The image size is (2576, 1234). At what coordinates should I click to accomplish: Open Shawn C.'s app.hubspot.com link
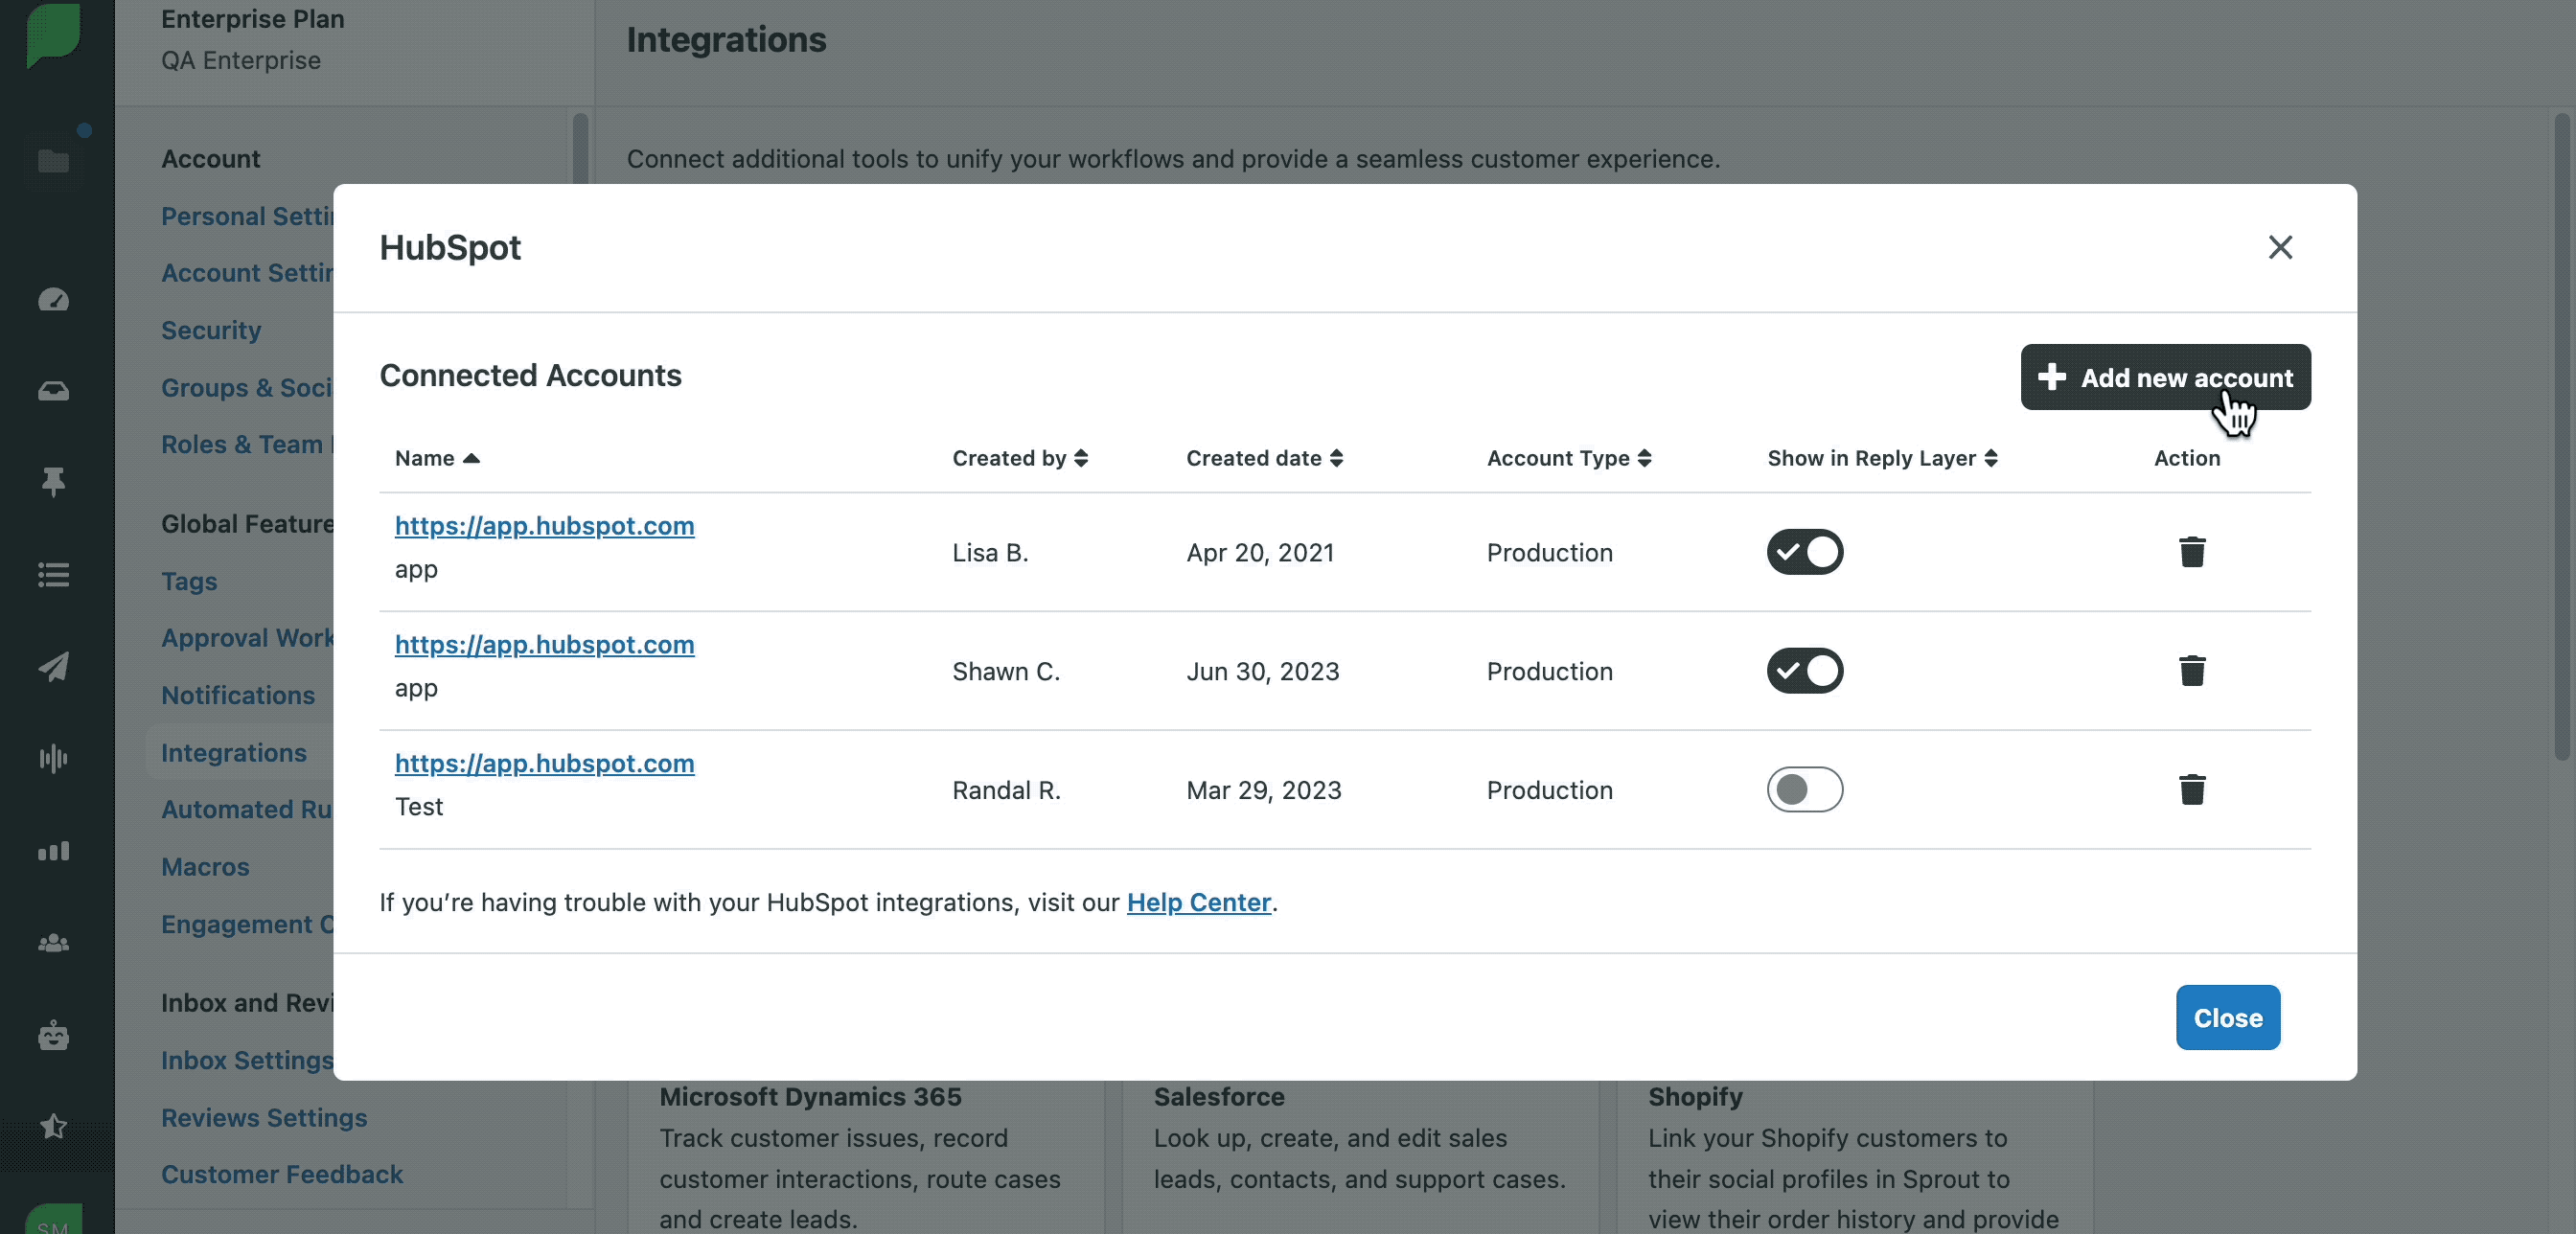coord(544,645)
